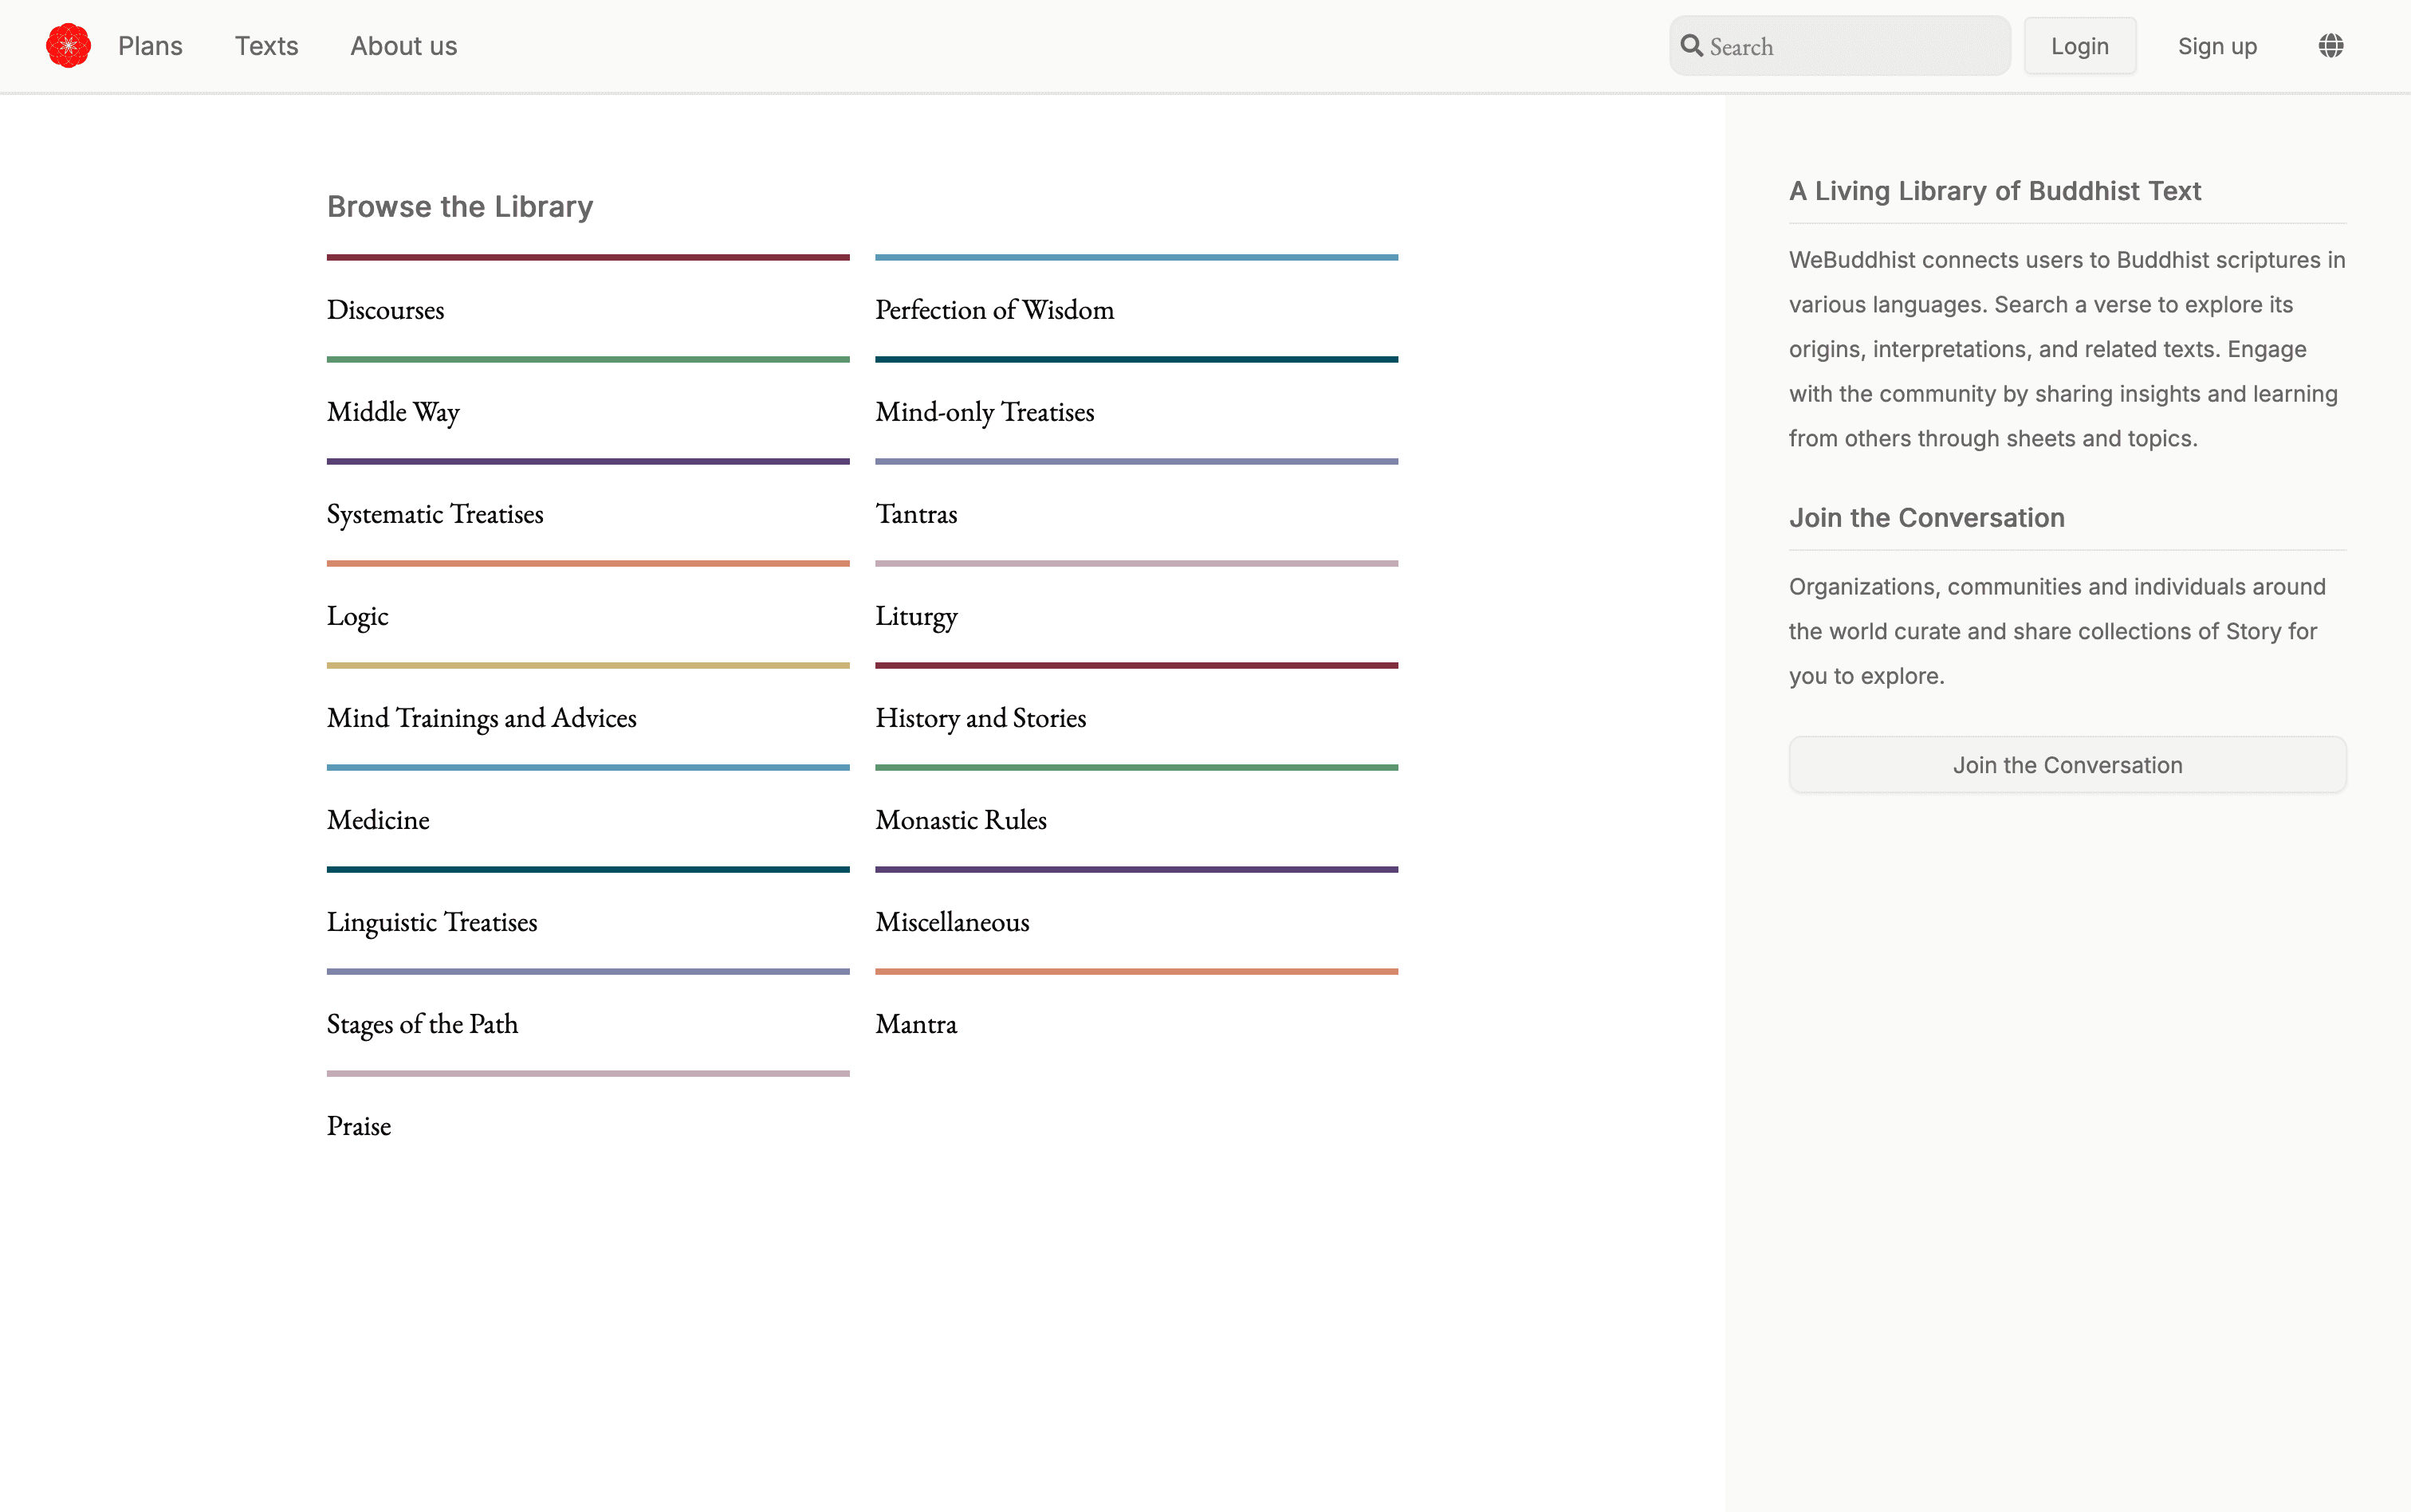Click A Living Library of Buddhist Text heading

tap(1995, 191)
